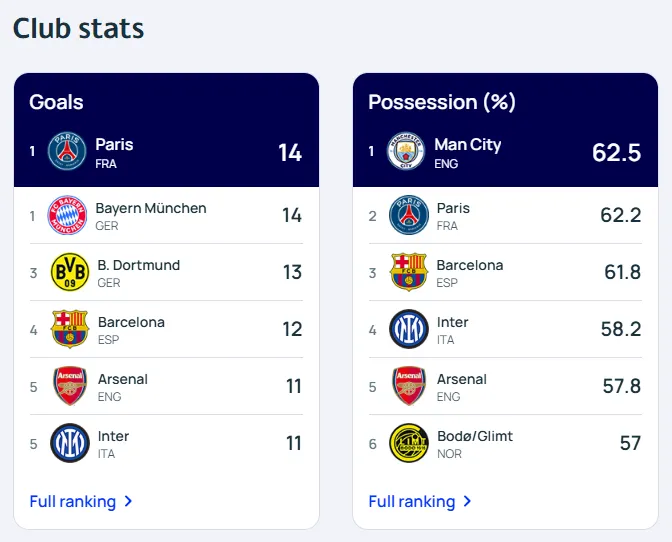Click Inter crest in Possession card
Screen dimensions: 672x542
pos(408,329)
